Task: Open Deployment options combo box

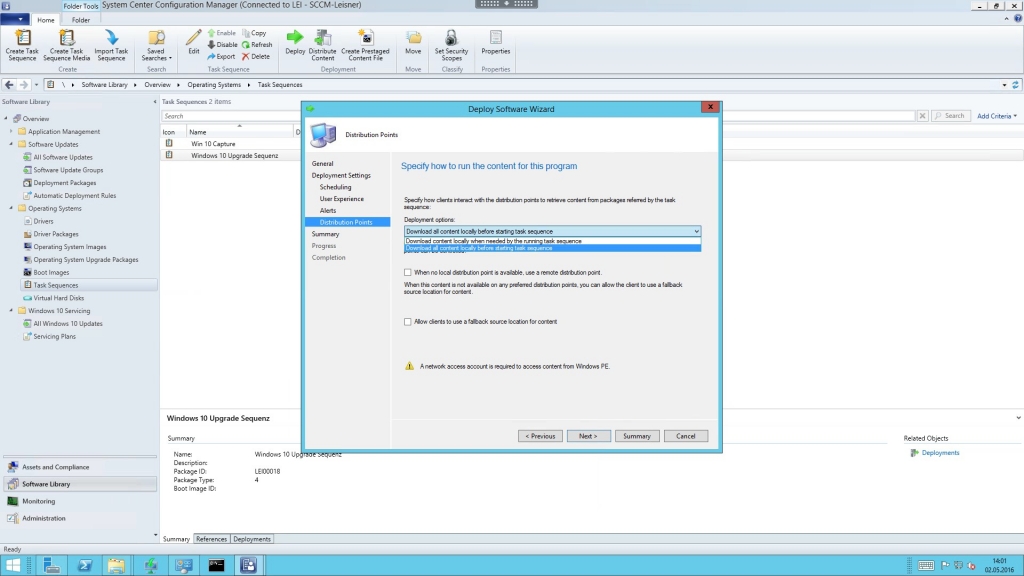Action: point(552,231)
